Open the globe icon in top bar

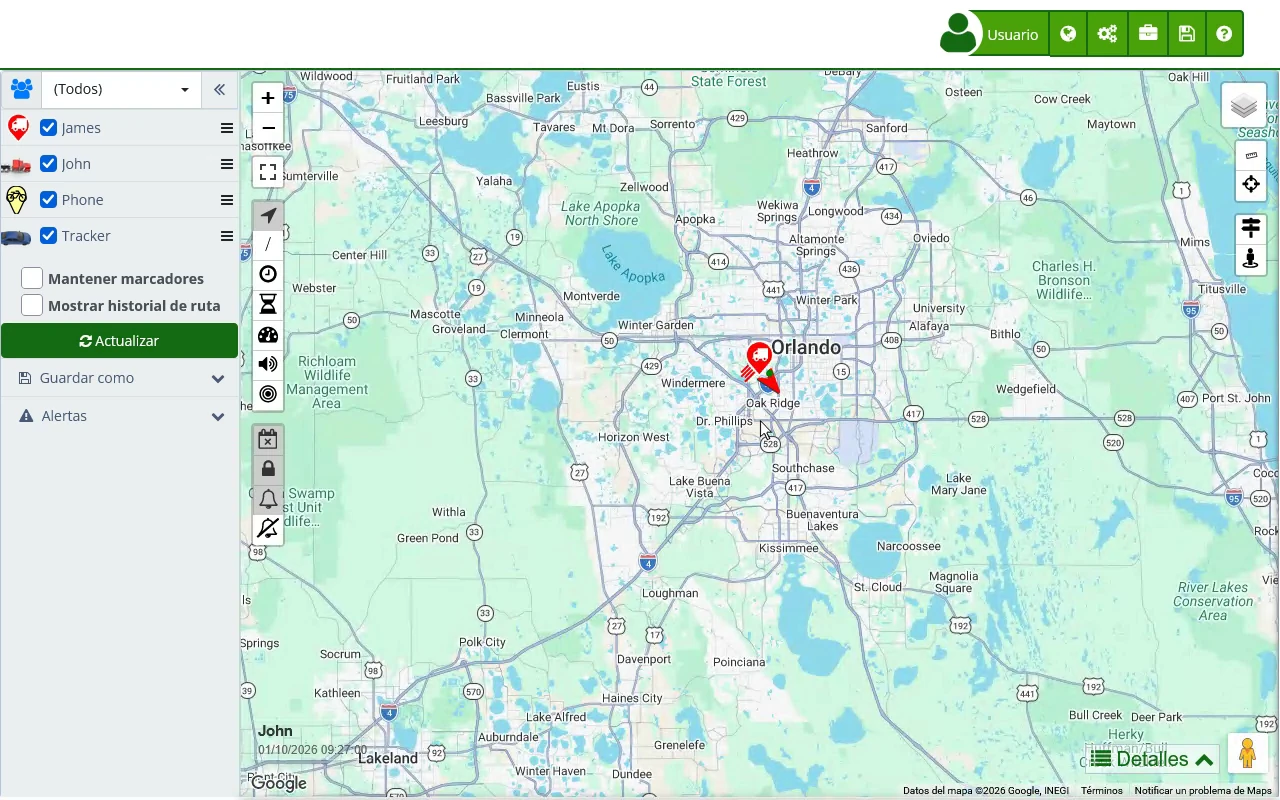pyautogui.click(x=1068, y=34)
